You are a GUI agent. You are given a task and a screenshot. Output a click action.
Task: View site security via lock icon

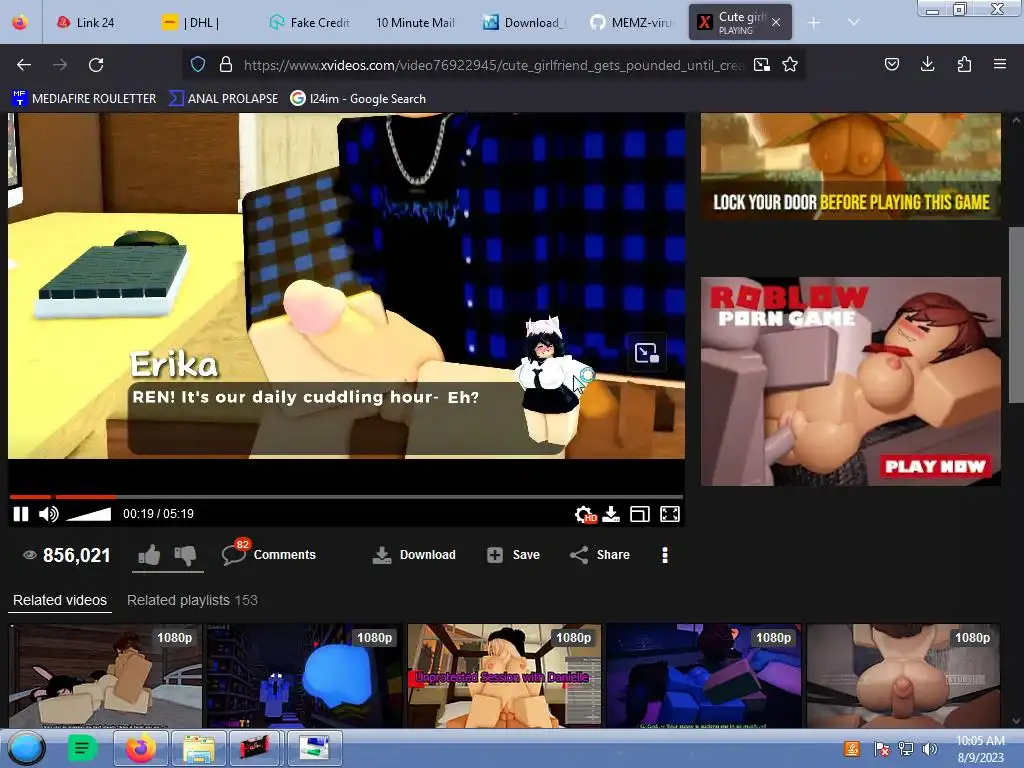[x=226, y=64]
